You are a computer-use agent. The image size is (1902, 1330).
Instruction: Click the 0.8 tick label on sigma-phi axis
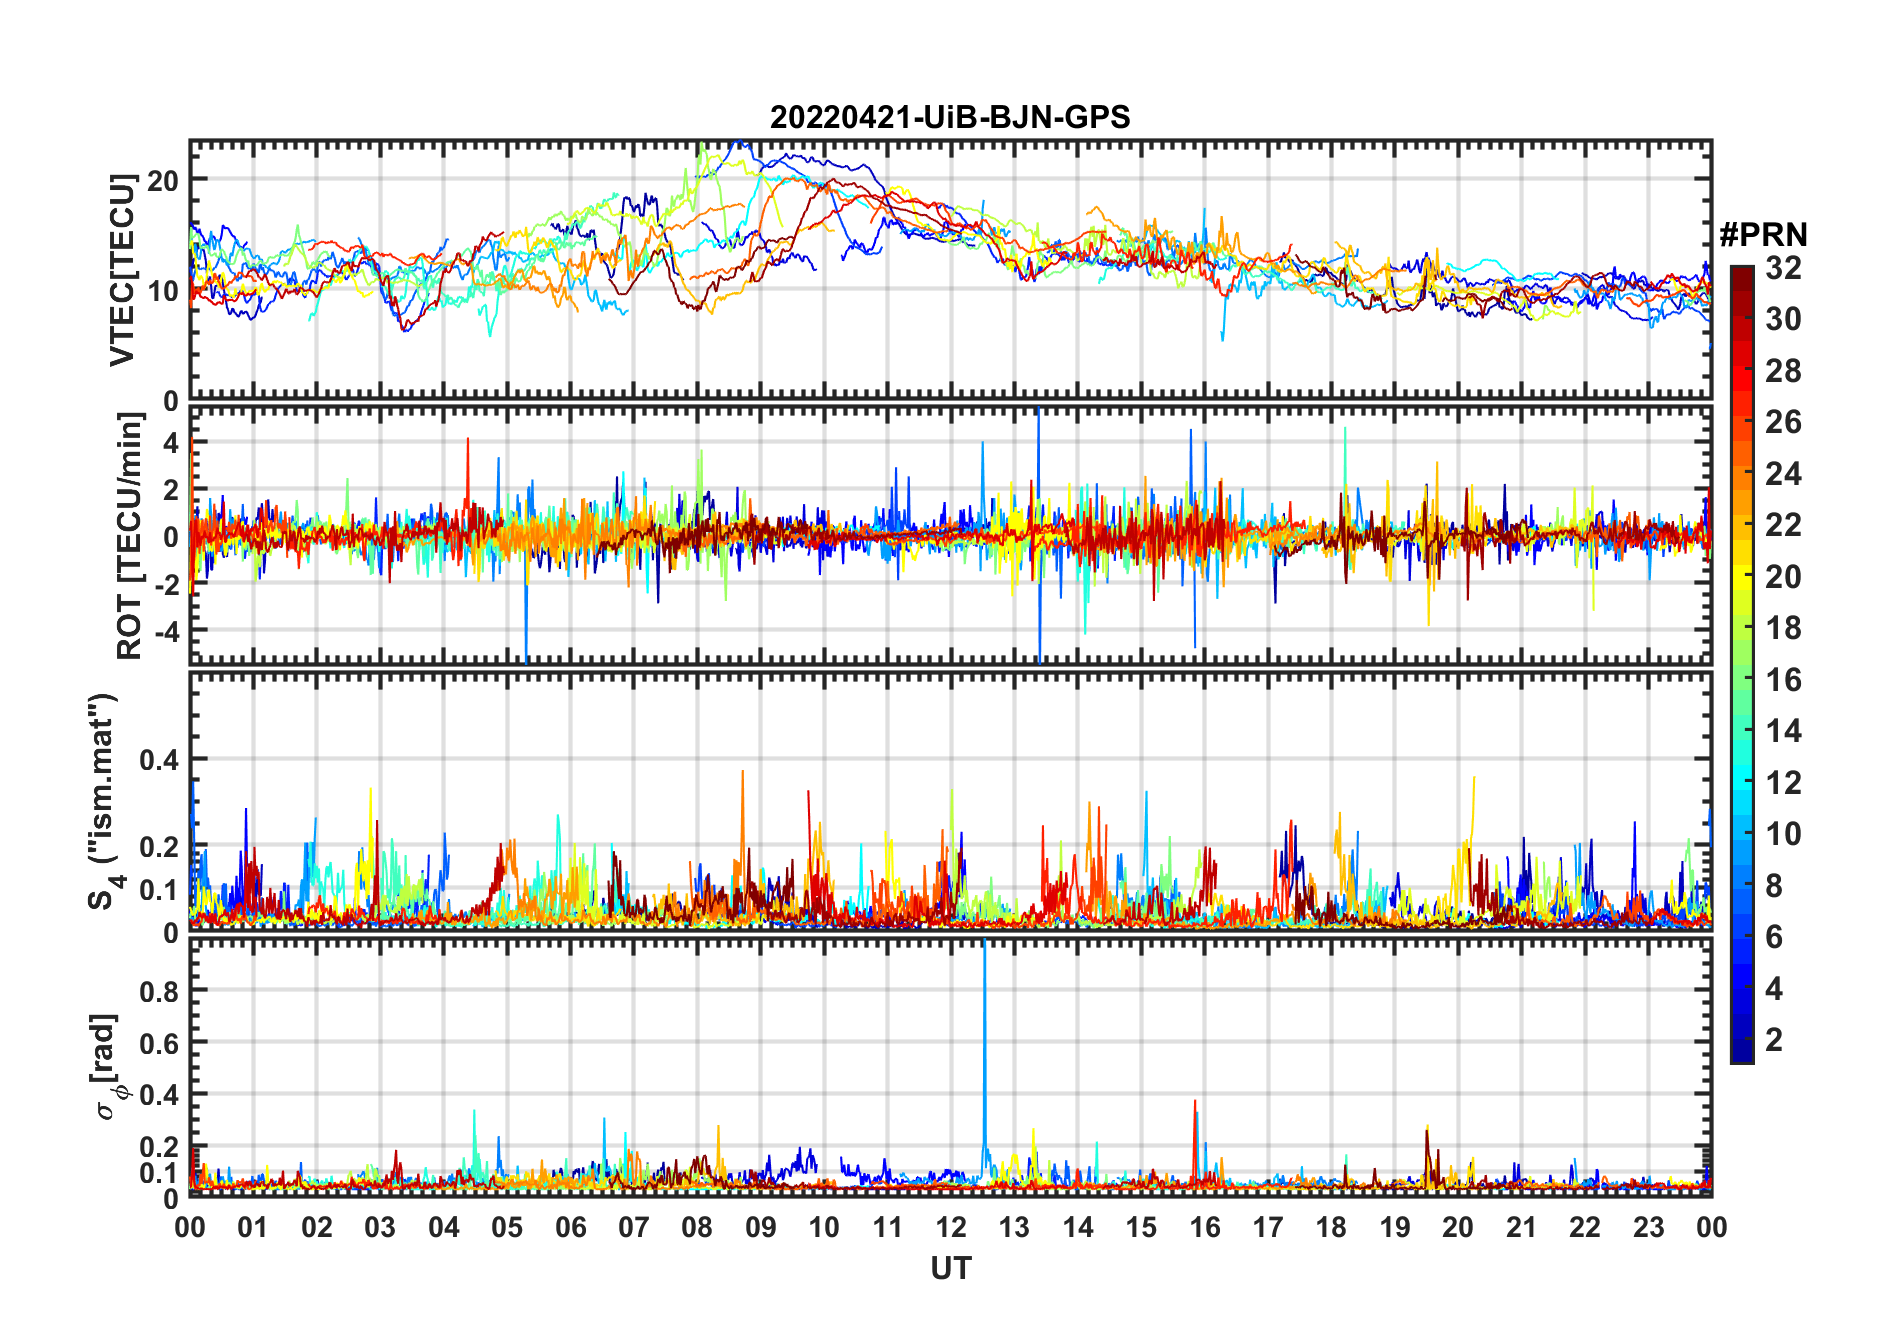click(160, 991)
